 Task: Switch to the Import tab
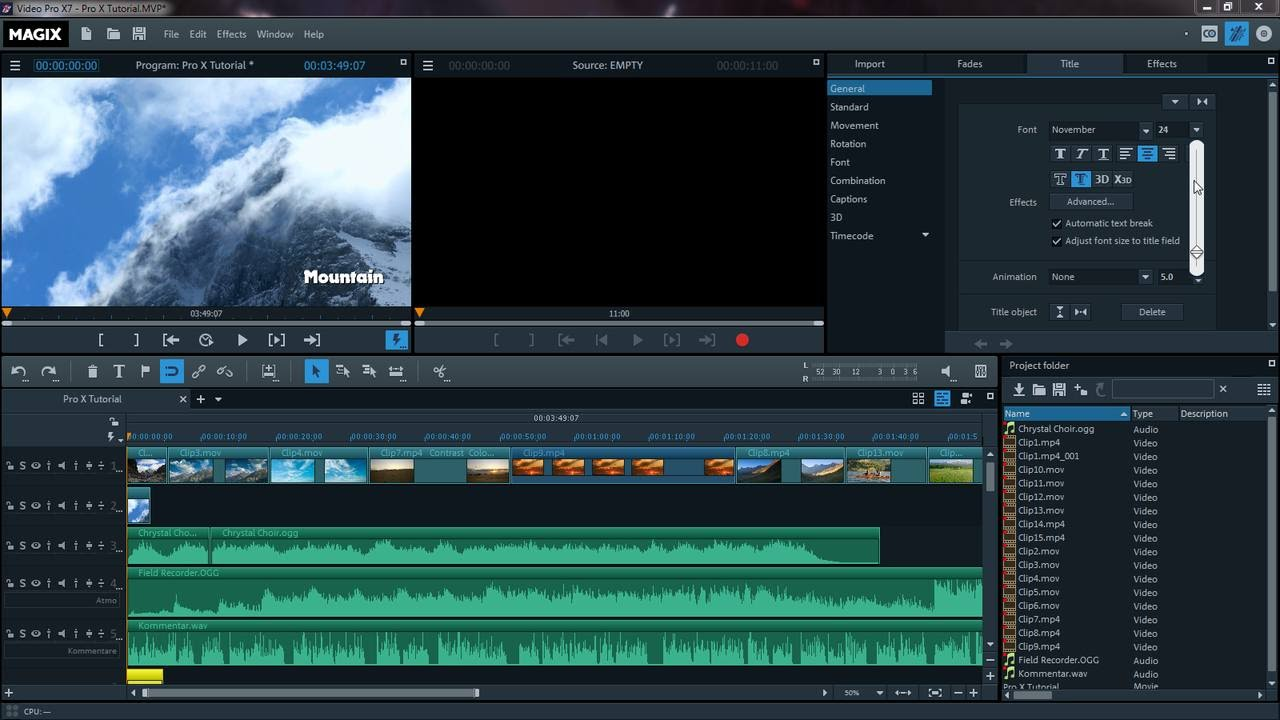(x=869, y=64)
